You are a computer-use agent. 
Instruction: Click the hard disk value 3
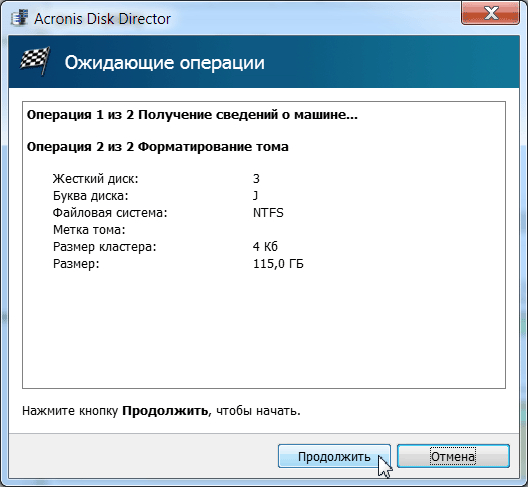(x=256, y=178)
